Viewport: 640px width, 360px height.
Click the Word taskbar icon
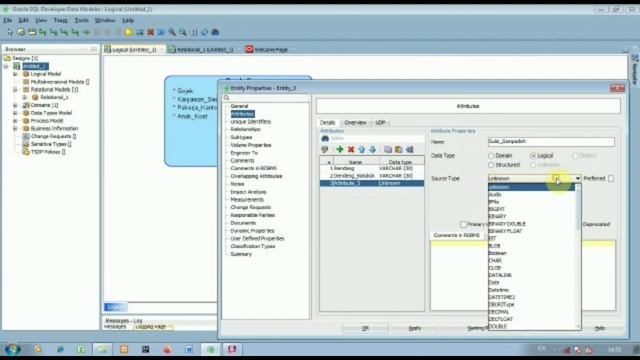(x=189, y=349)
